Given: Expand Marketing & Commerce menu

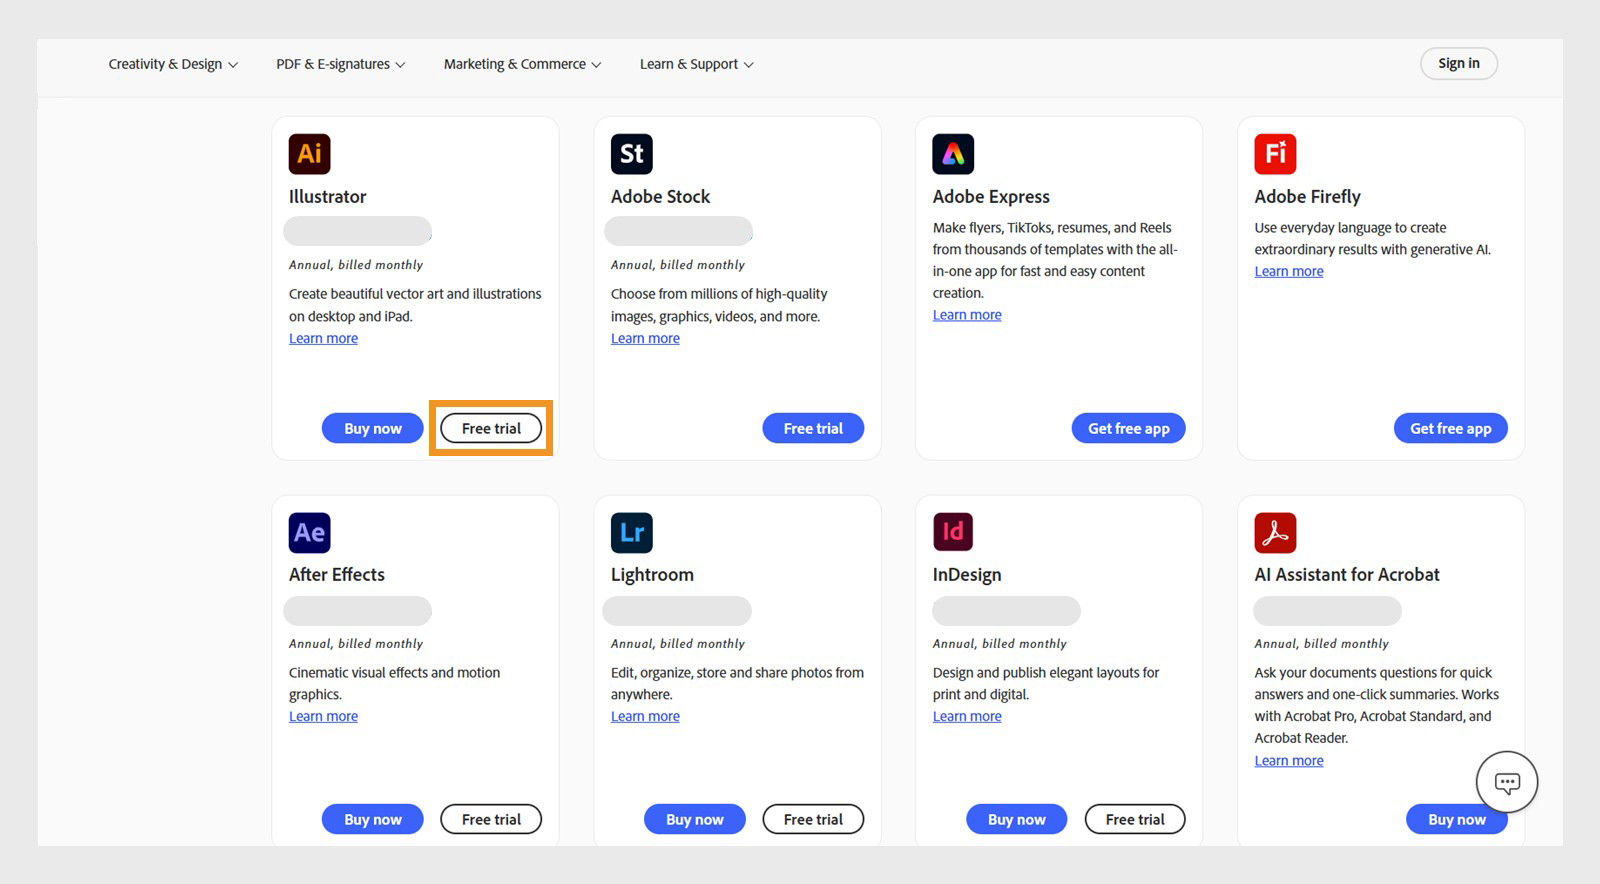Looking at the screenshot, I should [522, 64].
